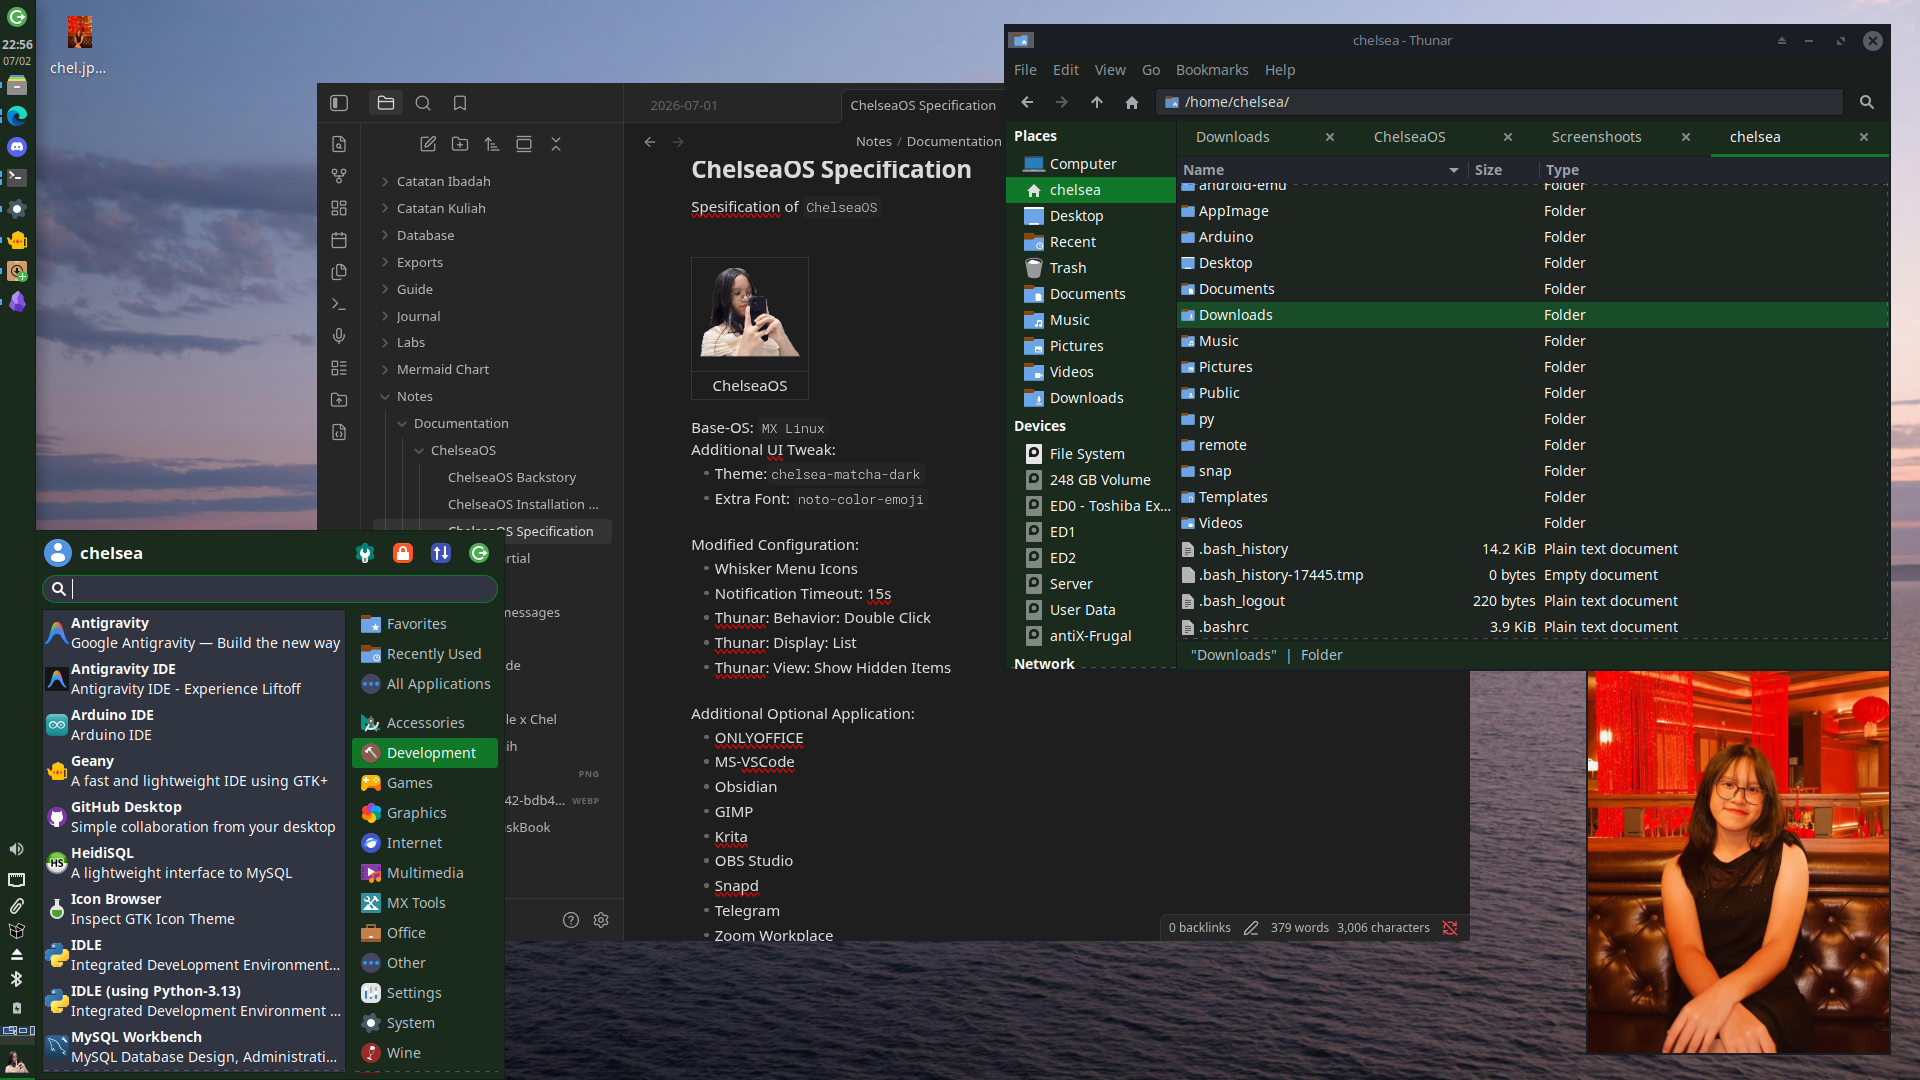The width and height of the screenshot is (1920, 1080).
Task: Open the settings wrench icon in Whisker menu
Action: coord(365,553)
